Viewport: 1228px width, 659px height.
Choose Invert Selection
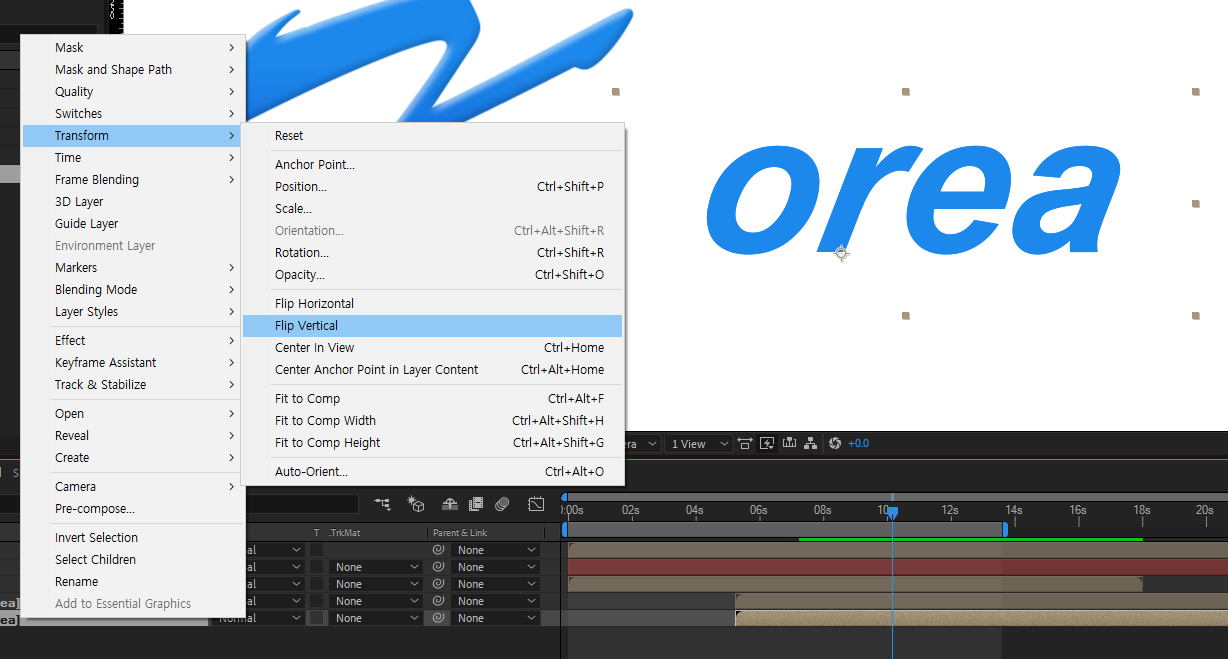[133, 537]
